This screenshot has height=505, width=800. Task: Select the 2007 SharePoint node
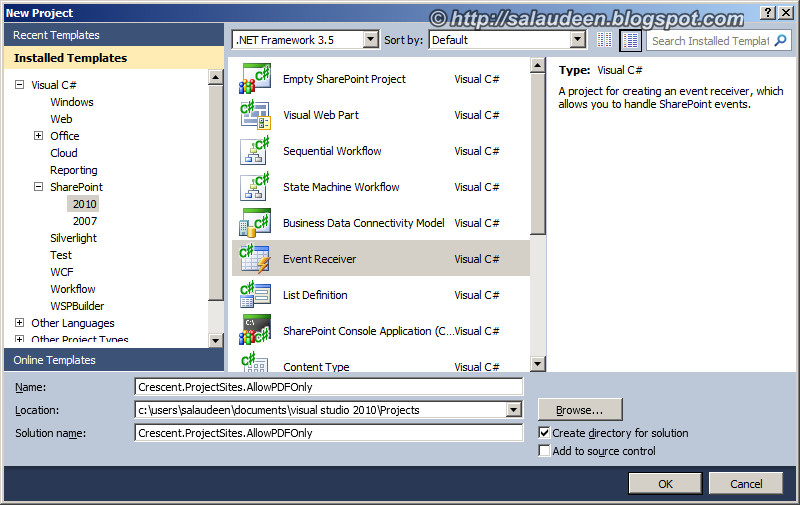point(85,221)
